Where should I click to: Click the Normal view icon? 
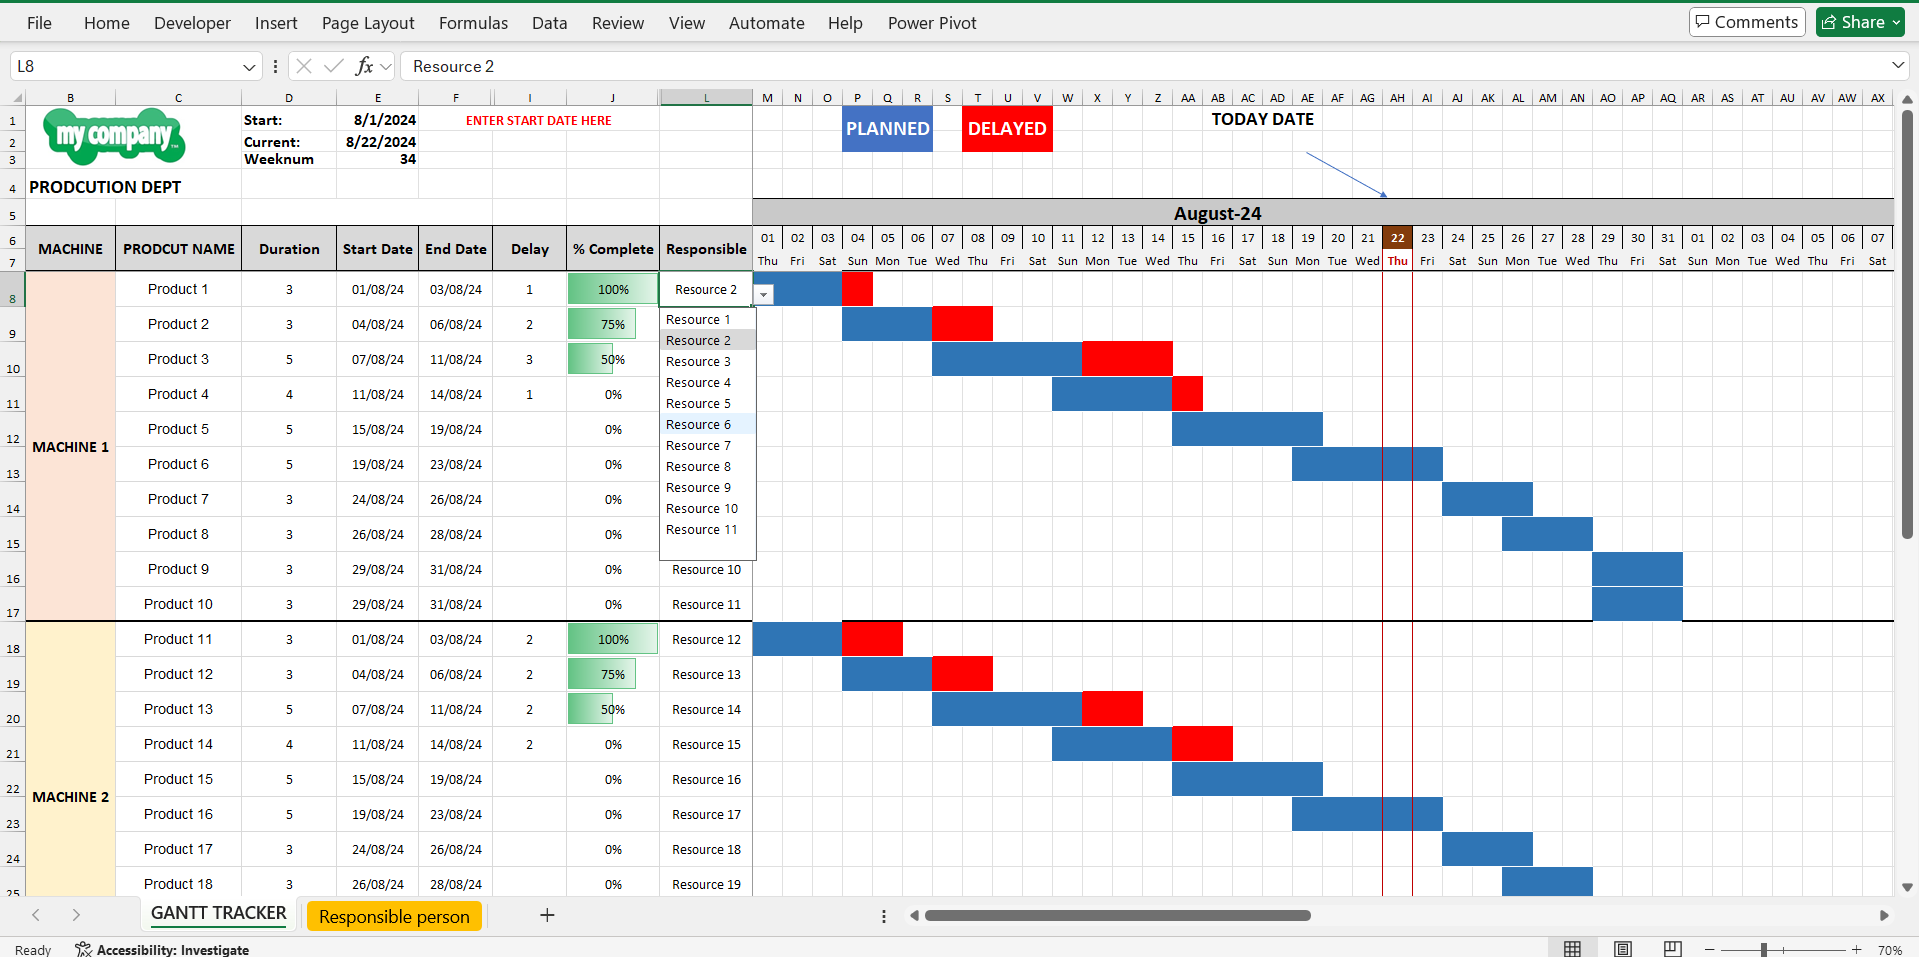pos(1572,949)
